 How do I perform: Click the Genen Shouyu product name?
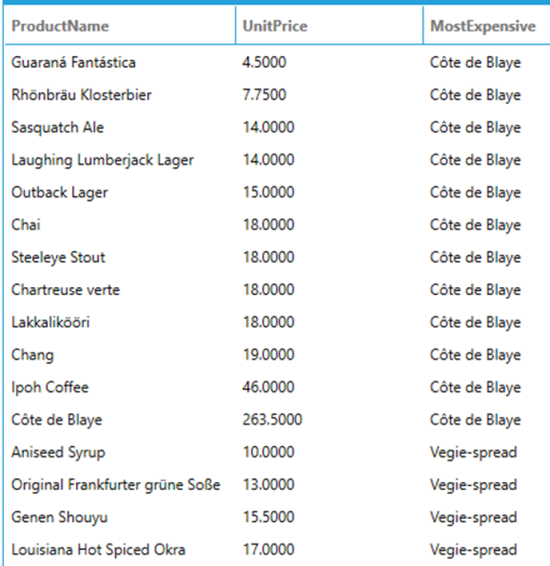(60, 517)
